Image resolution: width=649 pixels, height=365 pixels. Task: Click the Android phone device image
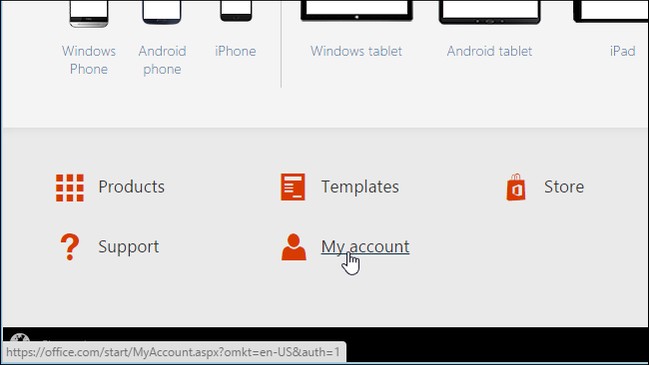pos(162,12)
